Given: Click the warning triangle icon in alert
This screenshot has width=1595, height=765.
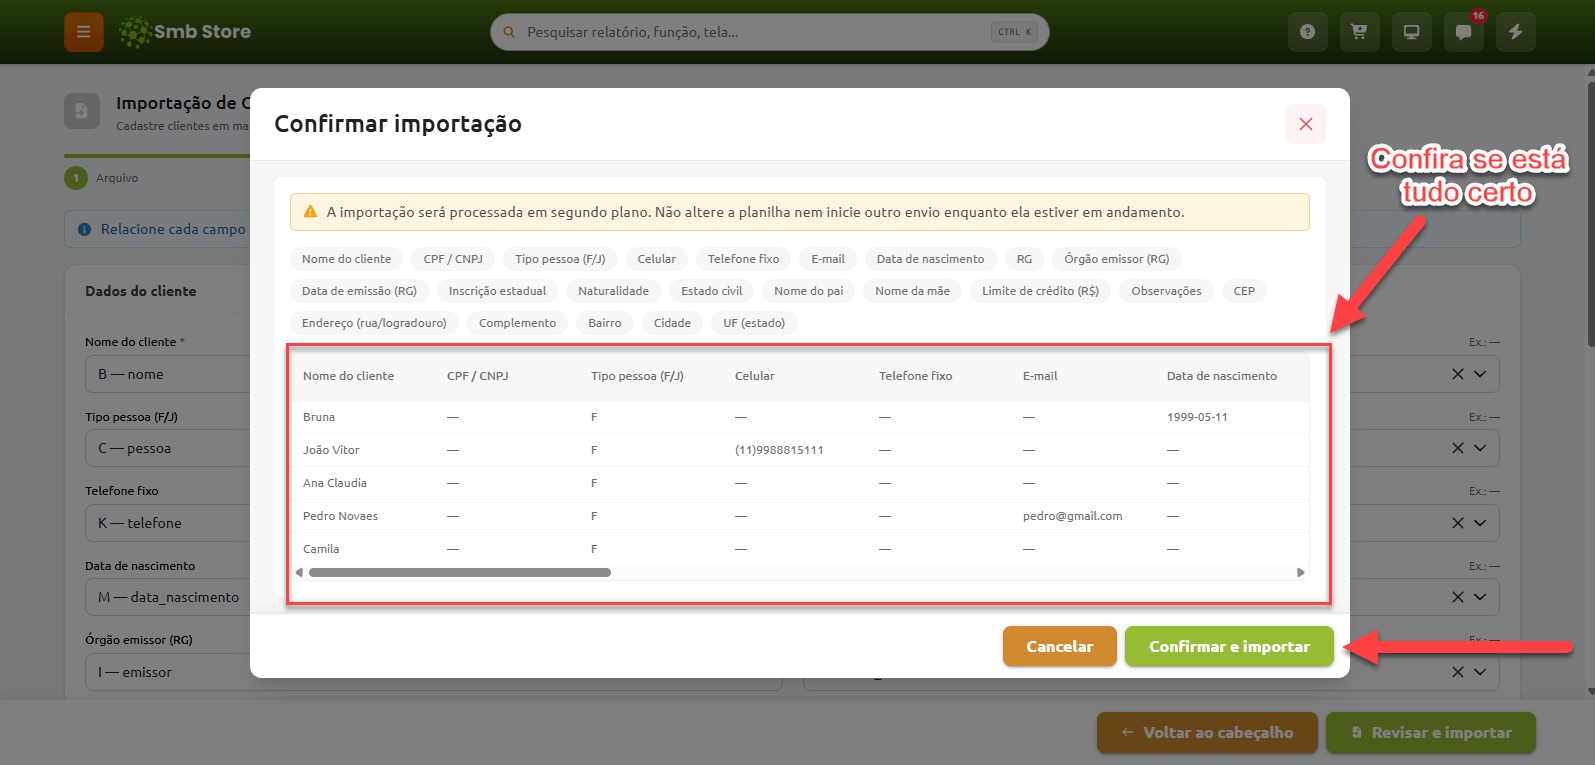Looking at the screenshot, I should click(310, 212).
